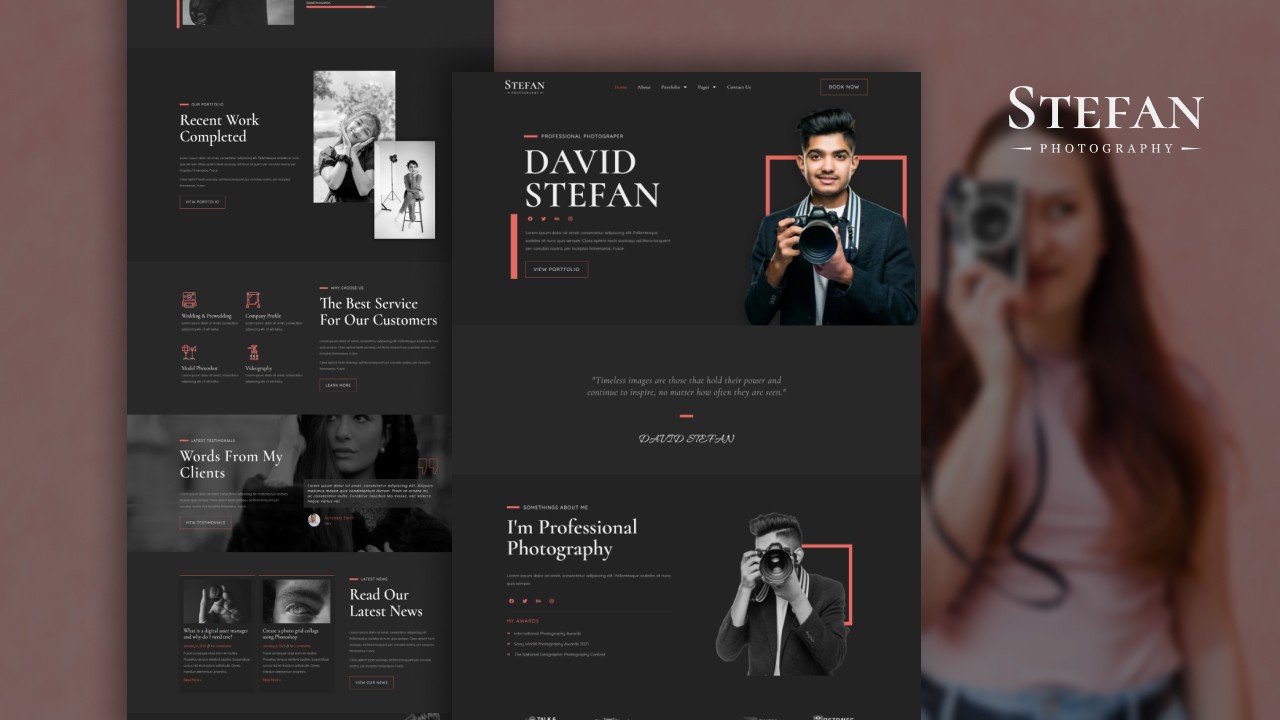The height and width of the screenshot is (720, 1280).
Task: Open the Contact Us menu item
Action: 740,87
